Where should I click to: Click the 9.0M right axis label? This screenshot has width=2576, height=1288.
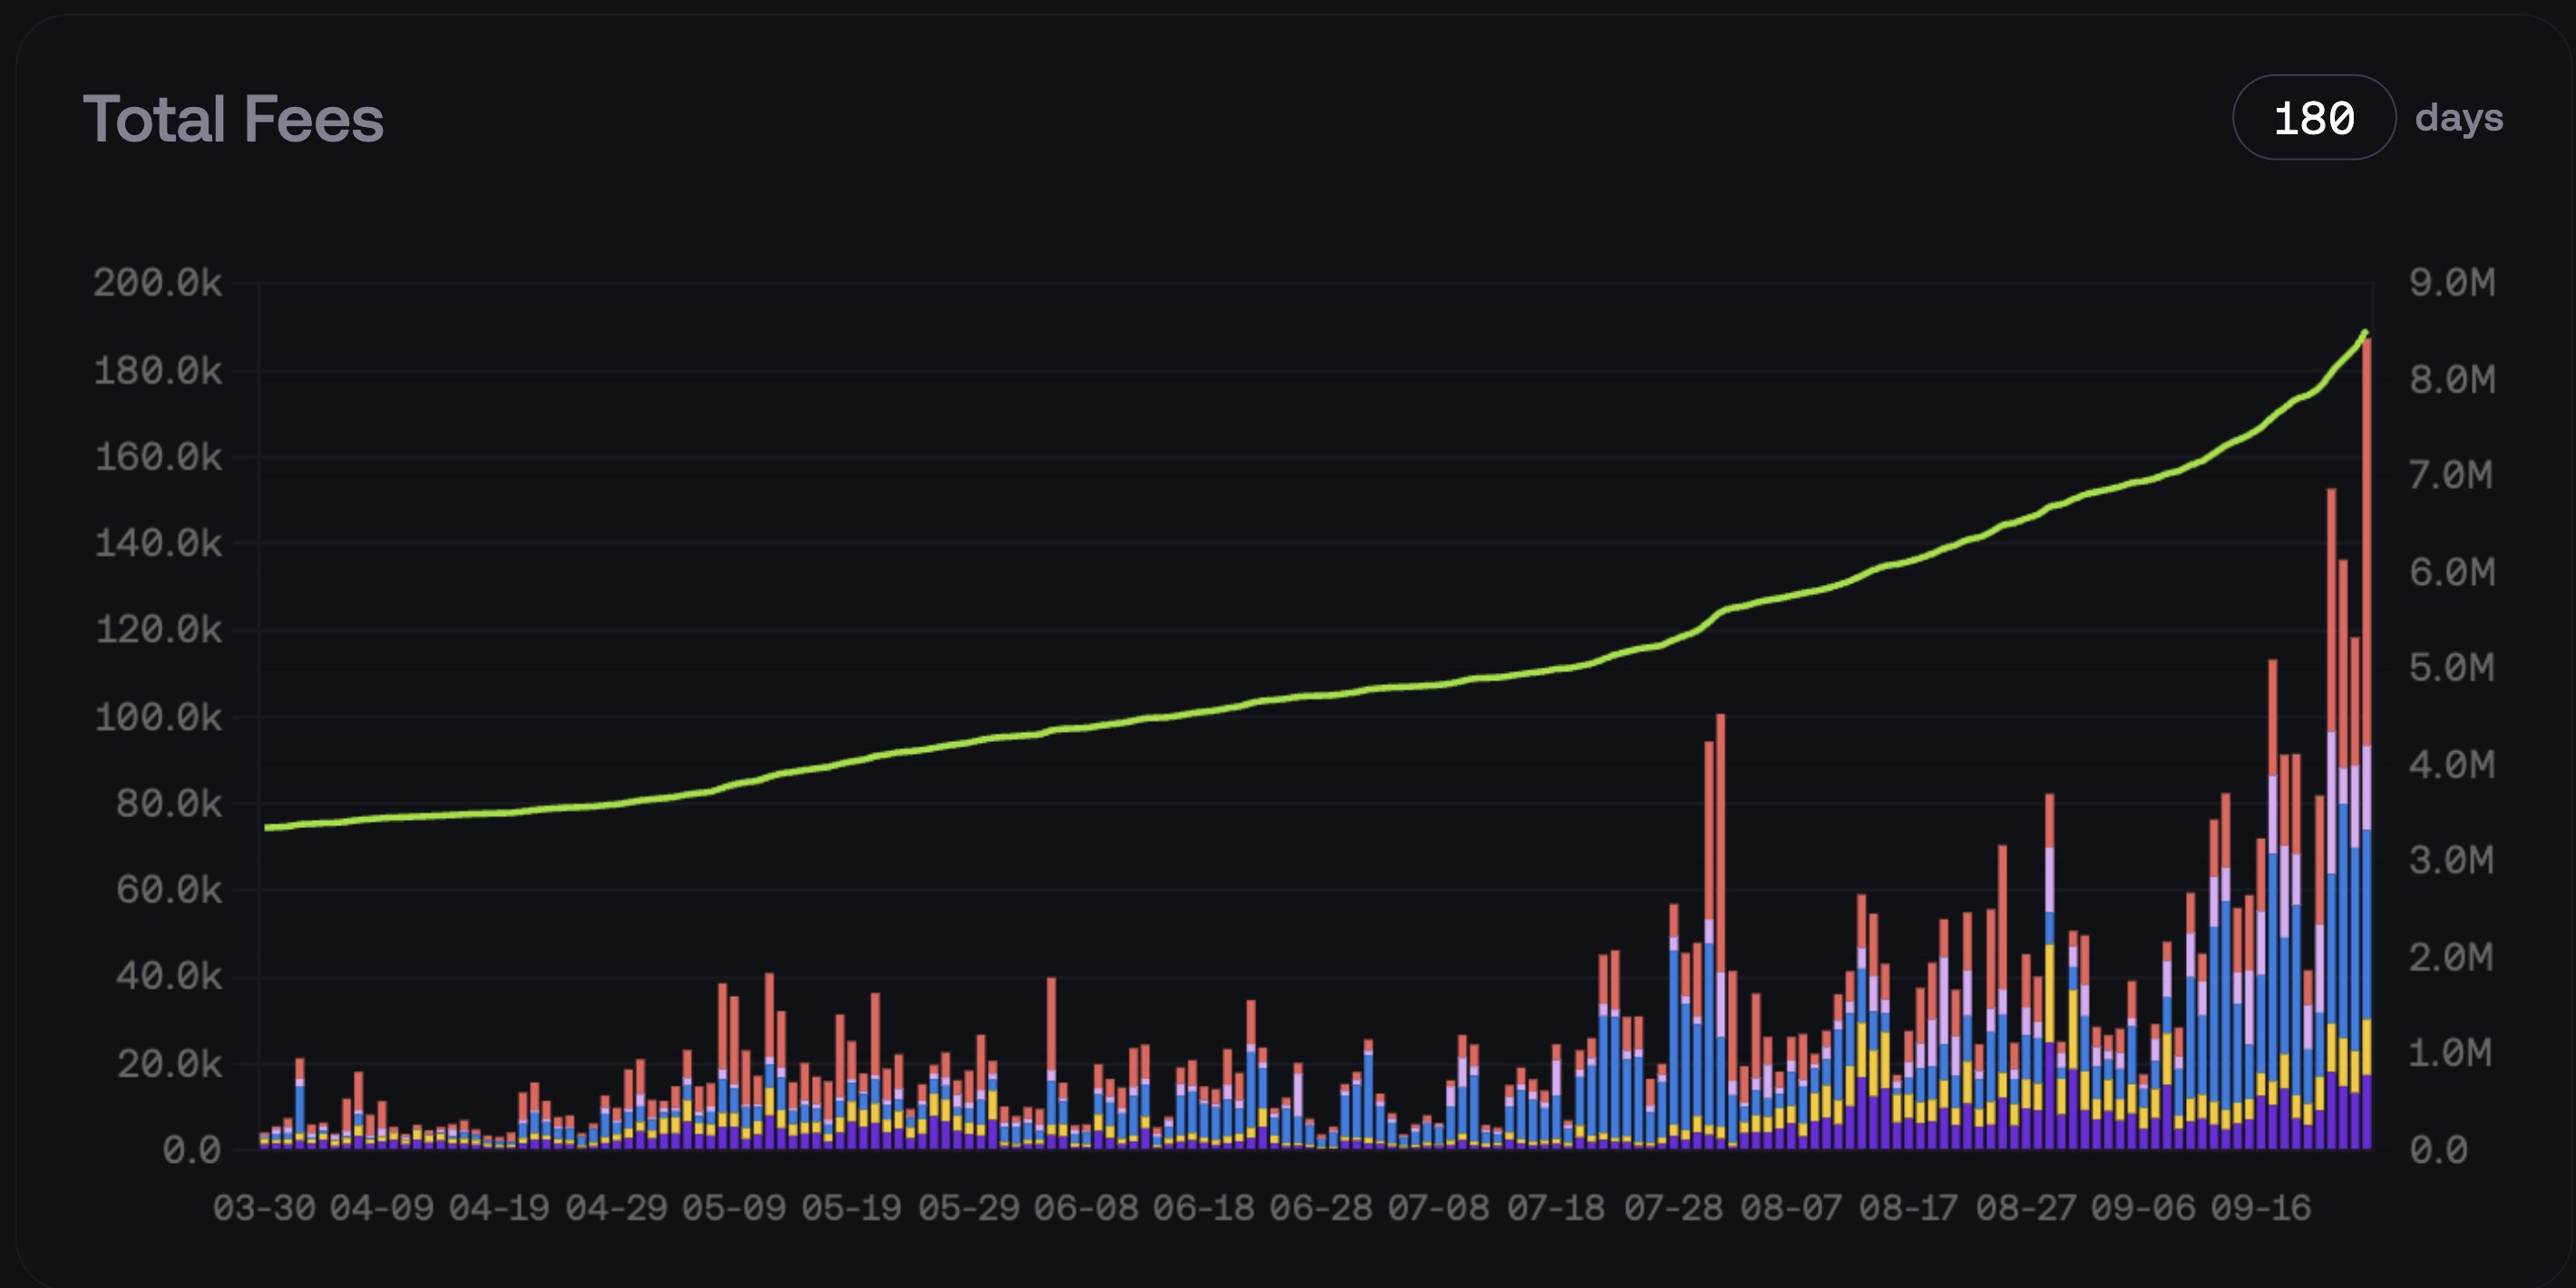pyautogui.click(x=2451, y=283)
